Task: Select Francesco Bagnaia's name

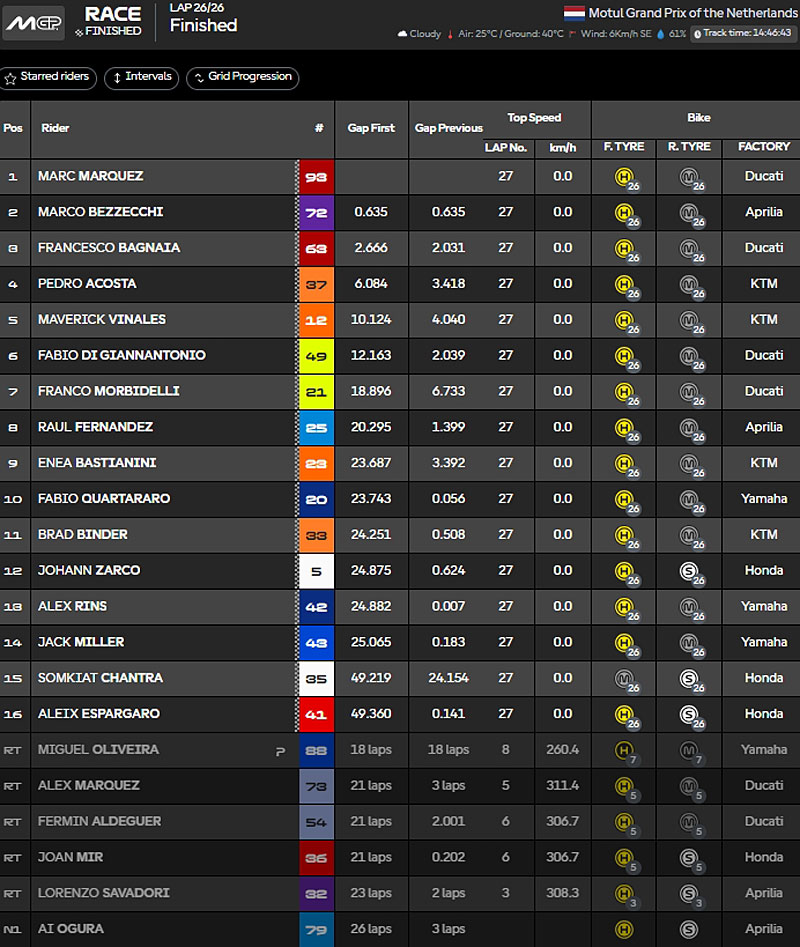Action: pos(109,248)
